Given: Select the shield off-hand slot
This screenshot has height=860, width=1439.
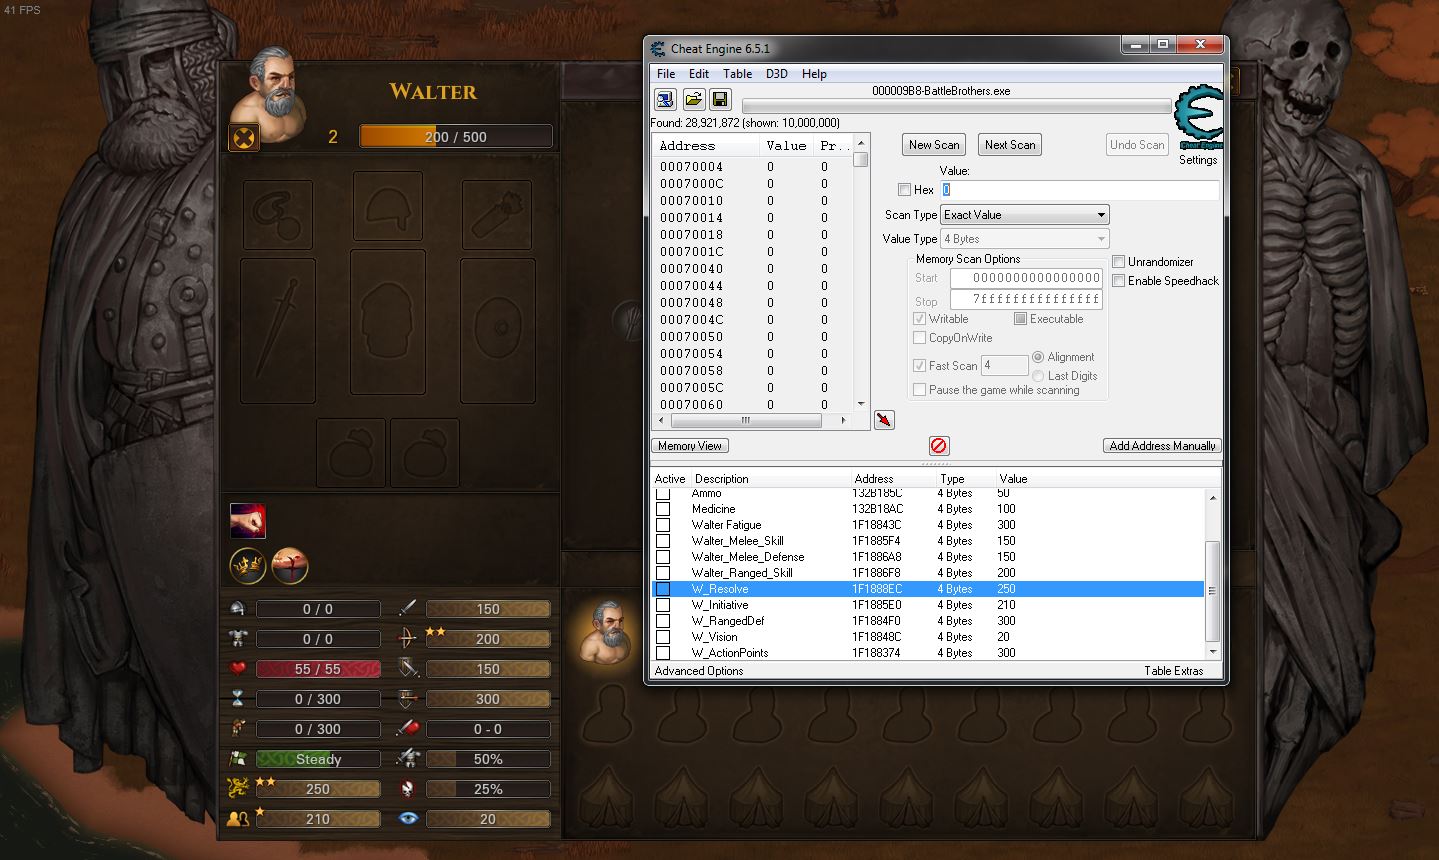Looking at the screenshot, I should tap(498, 330).
